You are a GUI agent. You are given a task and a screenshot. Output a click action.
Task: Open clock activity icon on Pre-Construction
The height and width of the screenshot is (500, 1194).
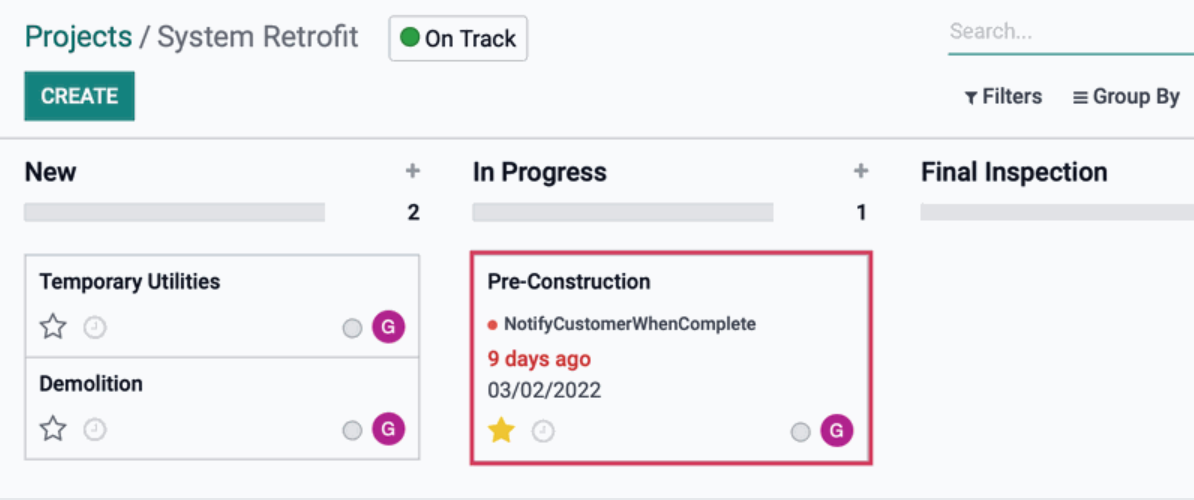pos(543,432)
